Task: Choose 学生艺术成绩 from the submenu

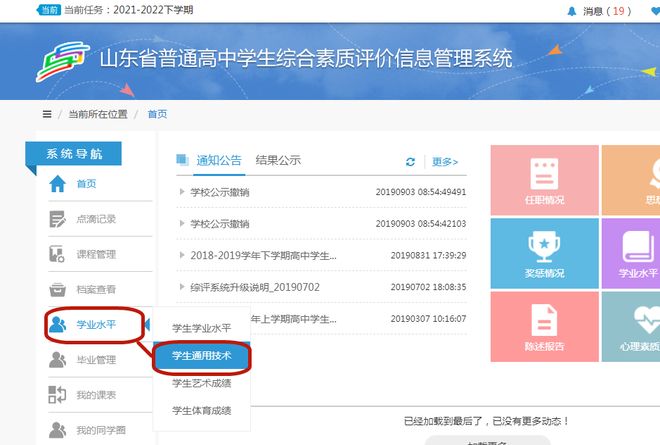Action: point(202,383)
